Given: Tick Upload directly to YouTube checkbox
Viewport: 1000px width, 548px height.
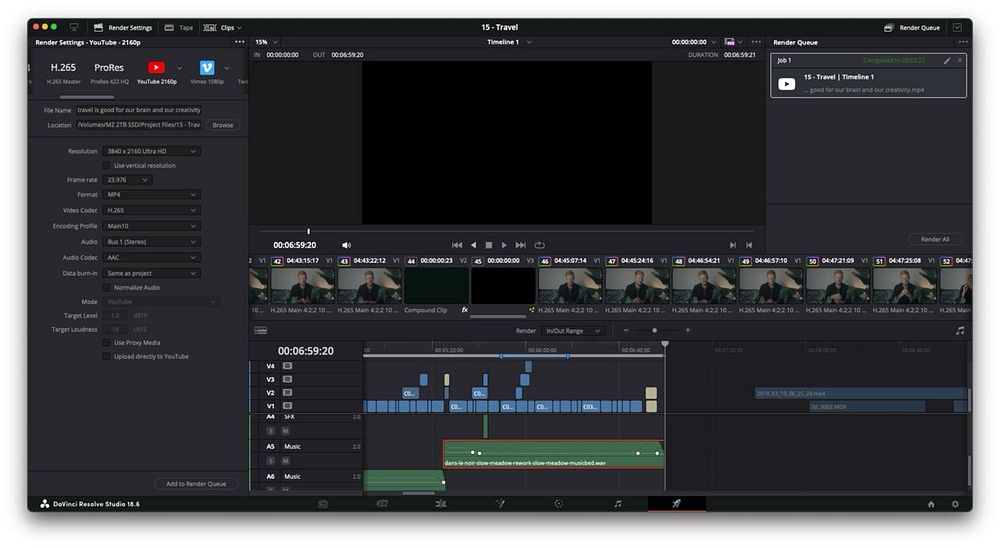Looking at the screenshot, I should pos(107,356).
